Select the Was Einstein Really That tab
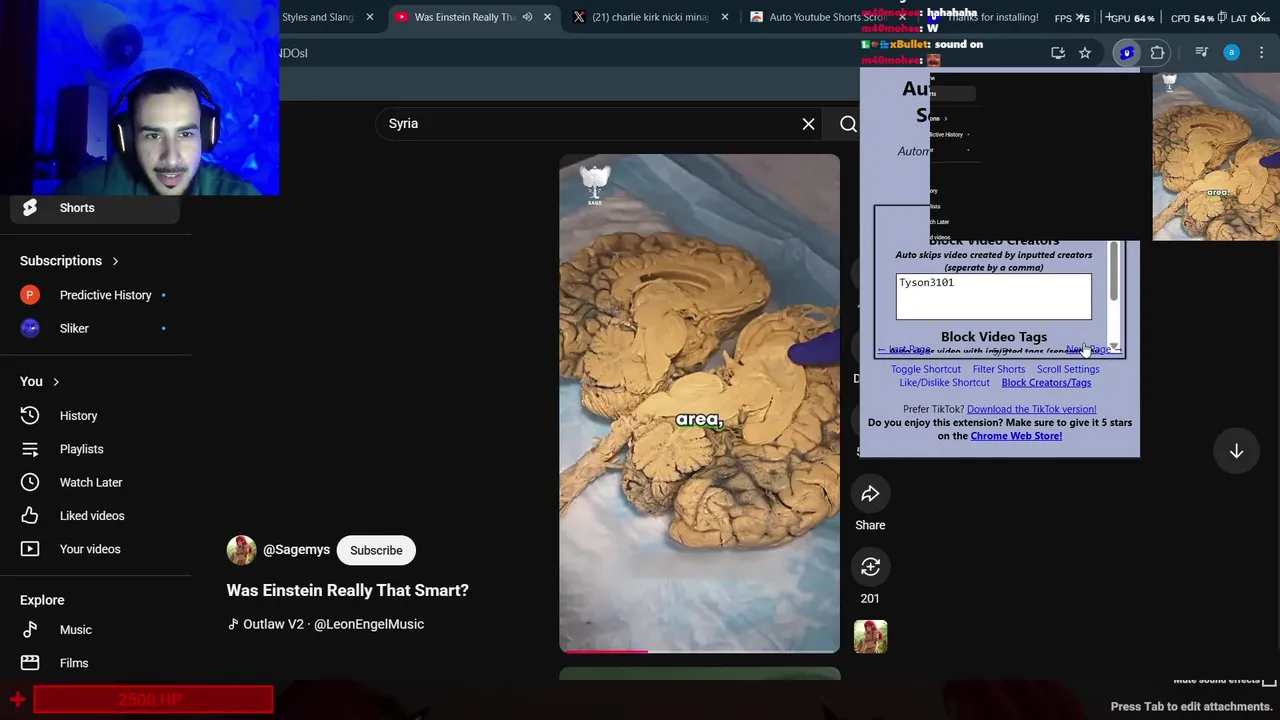The image size is (1280, 720). pos(464,17)
